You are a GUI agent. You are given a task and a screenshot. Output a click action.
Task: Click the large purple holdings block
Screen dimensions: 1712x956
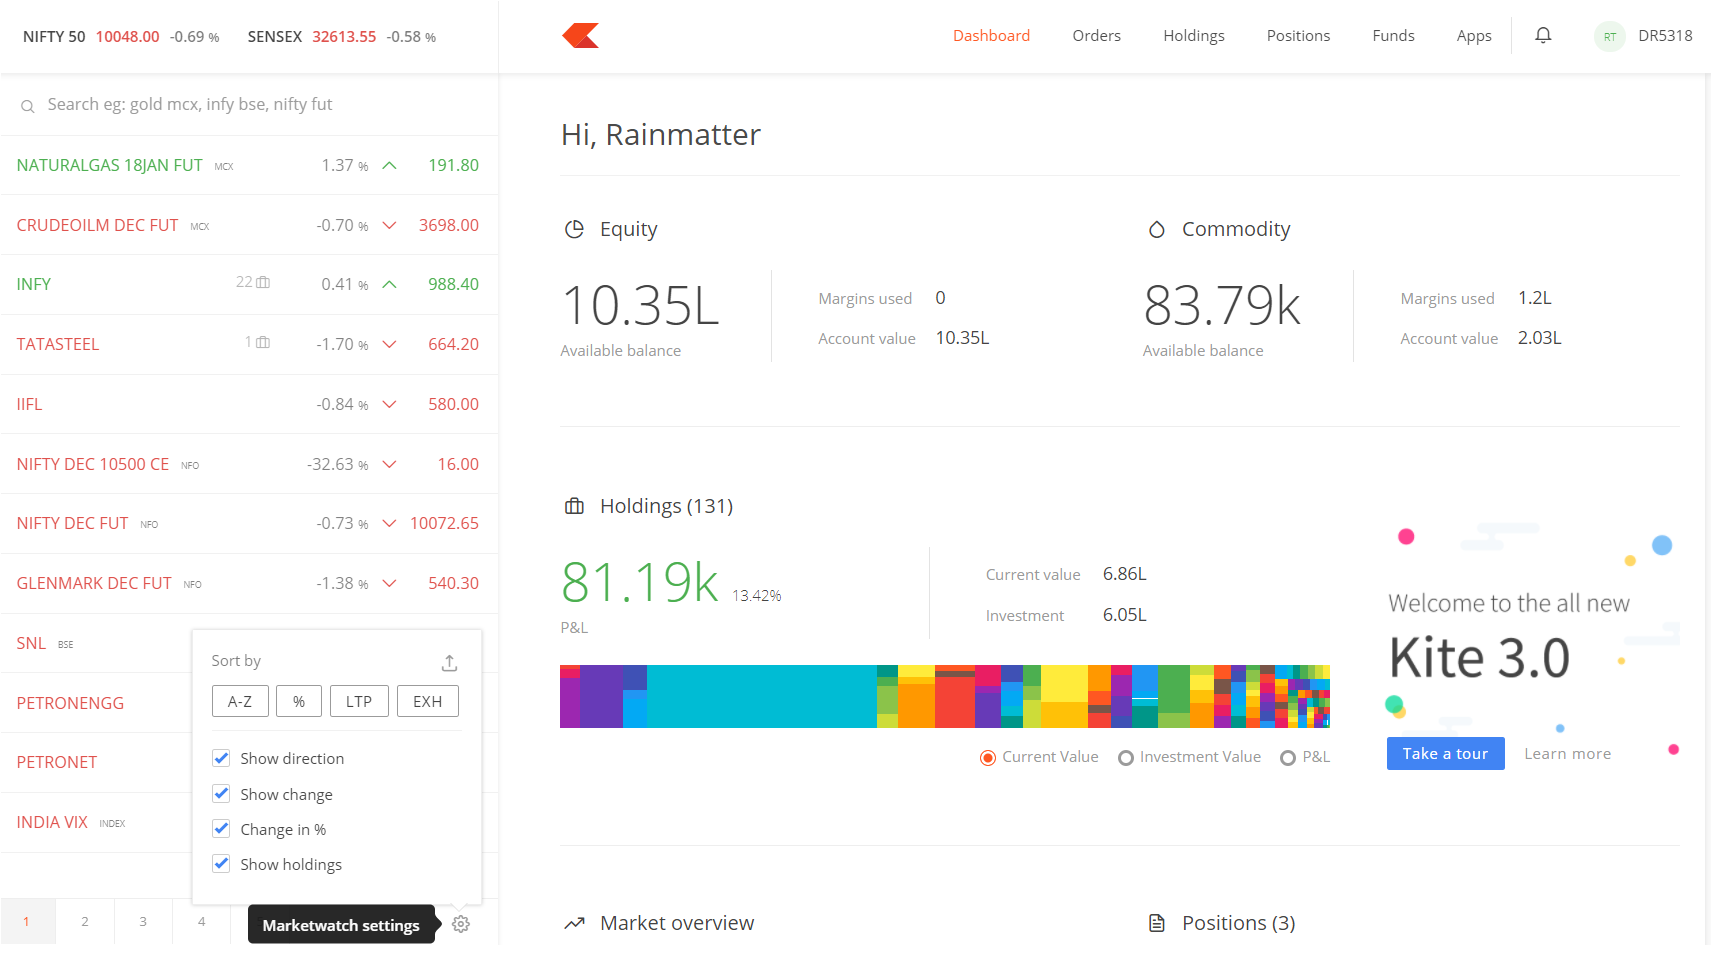602,696
